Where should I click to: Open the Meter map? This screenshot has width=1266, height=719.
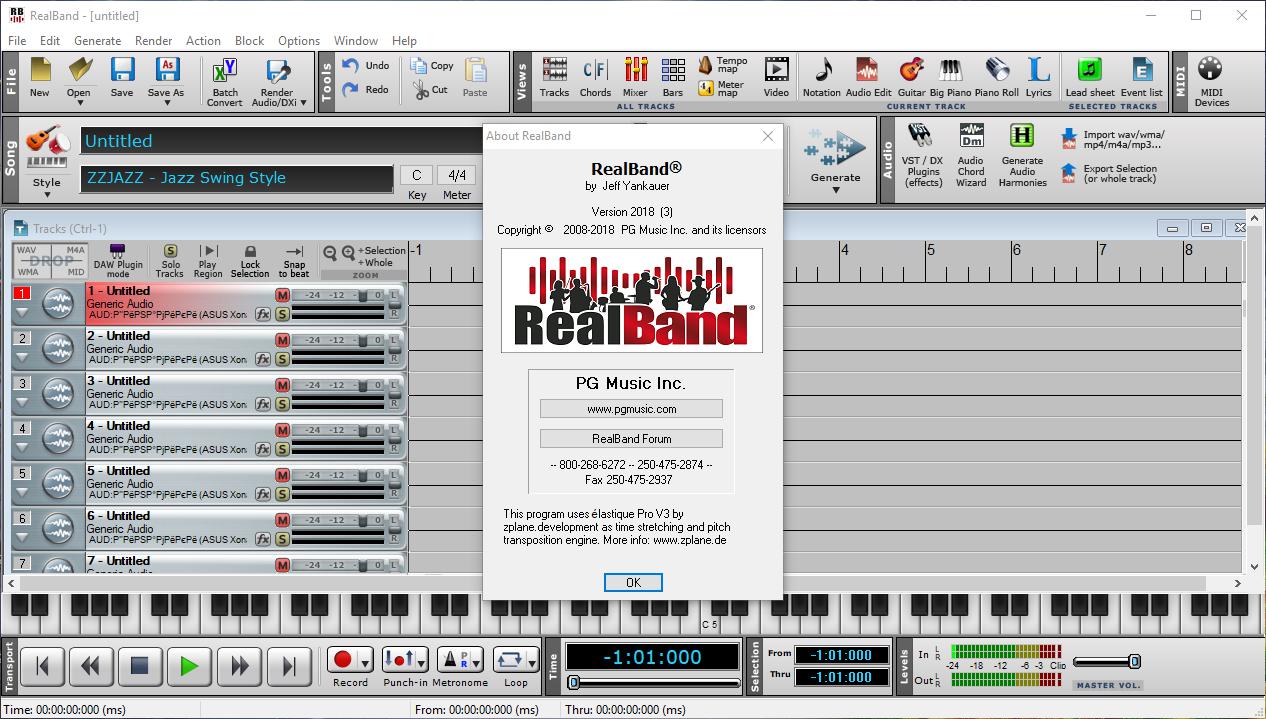[x=706, y=88]
